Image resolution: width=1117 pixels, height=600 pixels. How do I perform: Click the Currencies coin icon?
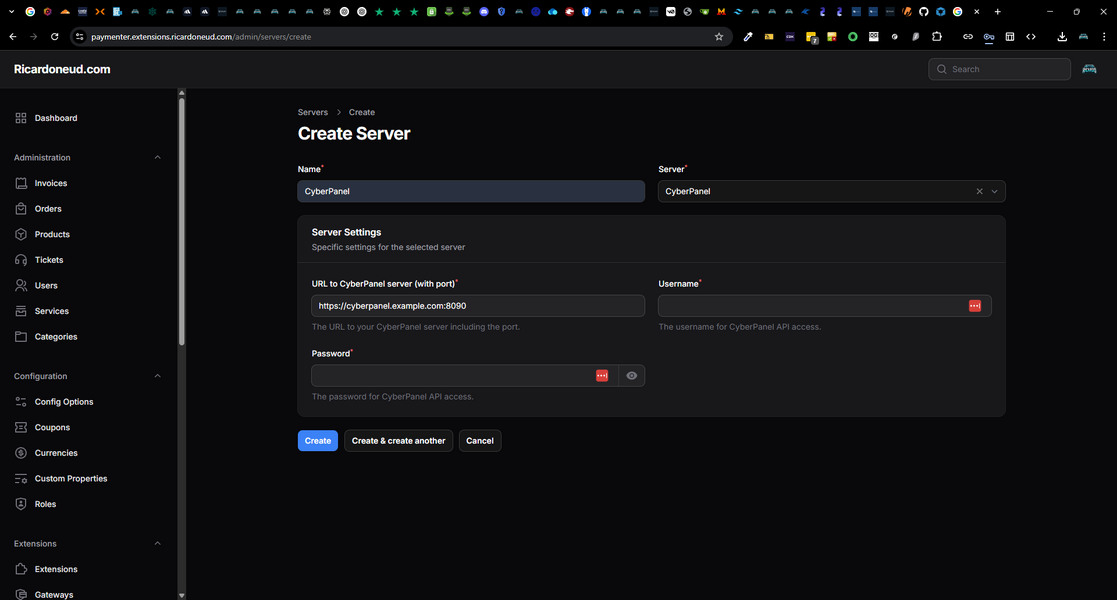[x=21, y=453]
